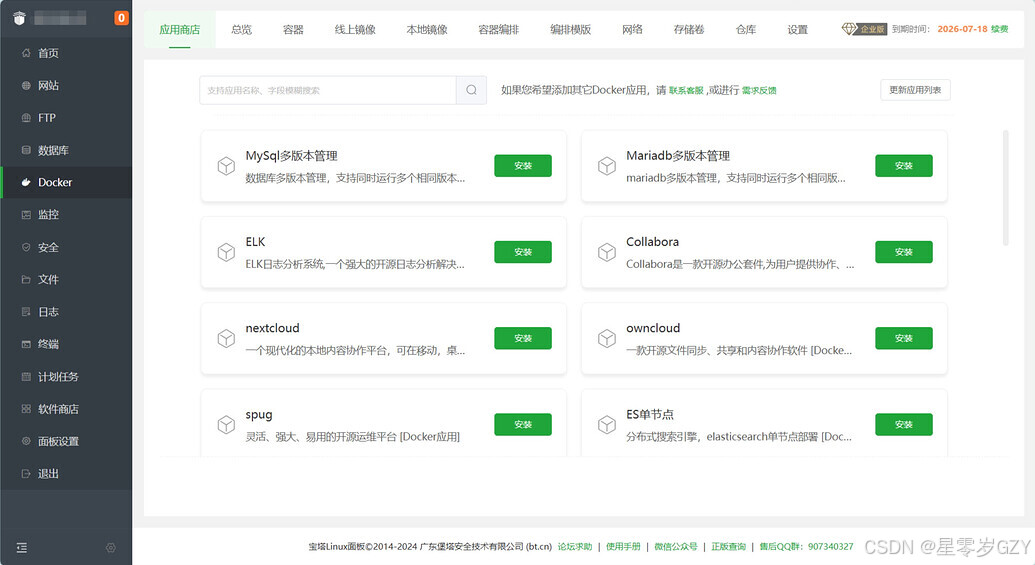Install the nextcloud app
The image size is (1035, 565).
523,338
